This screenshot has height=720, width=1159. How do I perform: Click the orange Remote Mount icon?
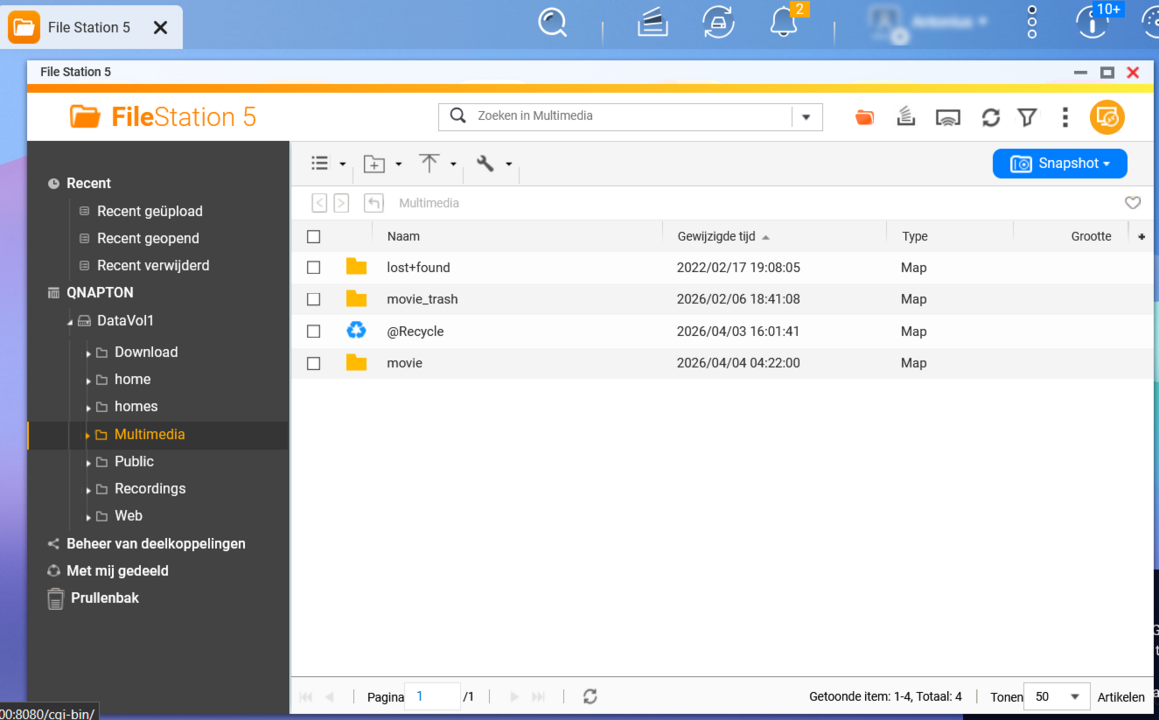coord(864,117)
